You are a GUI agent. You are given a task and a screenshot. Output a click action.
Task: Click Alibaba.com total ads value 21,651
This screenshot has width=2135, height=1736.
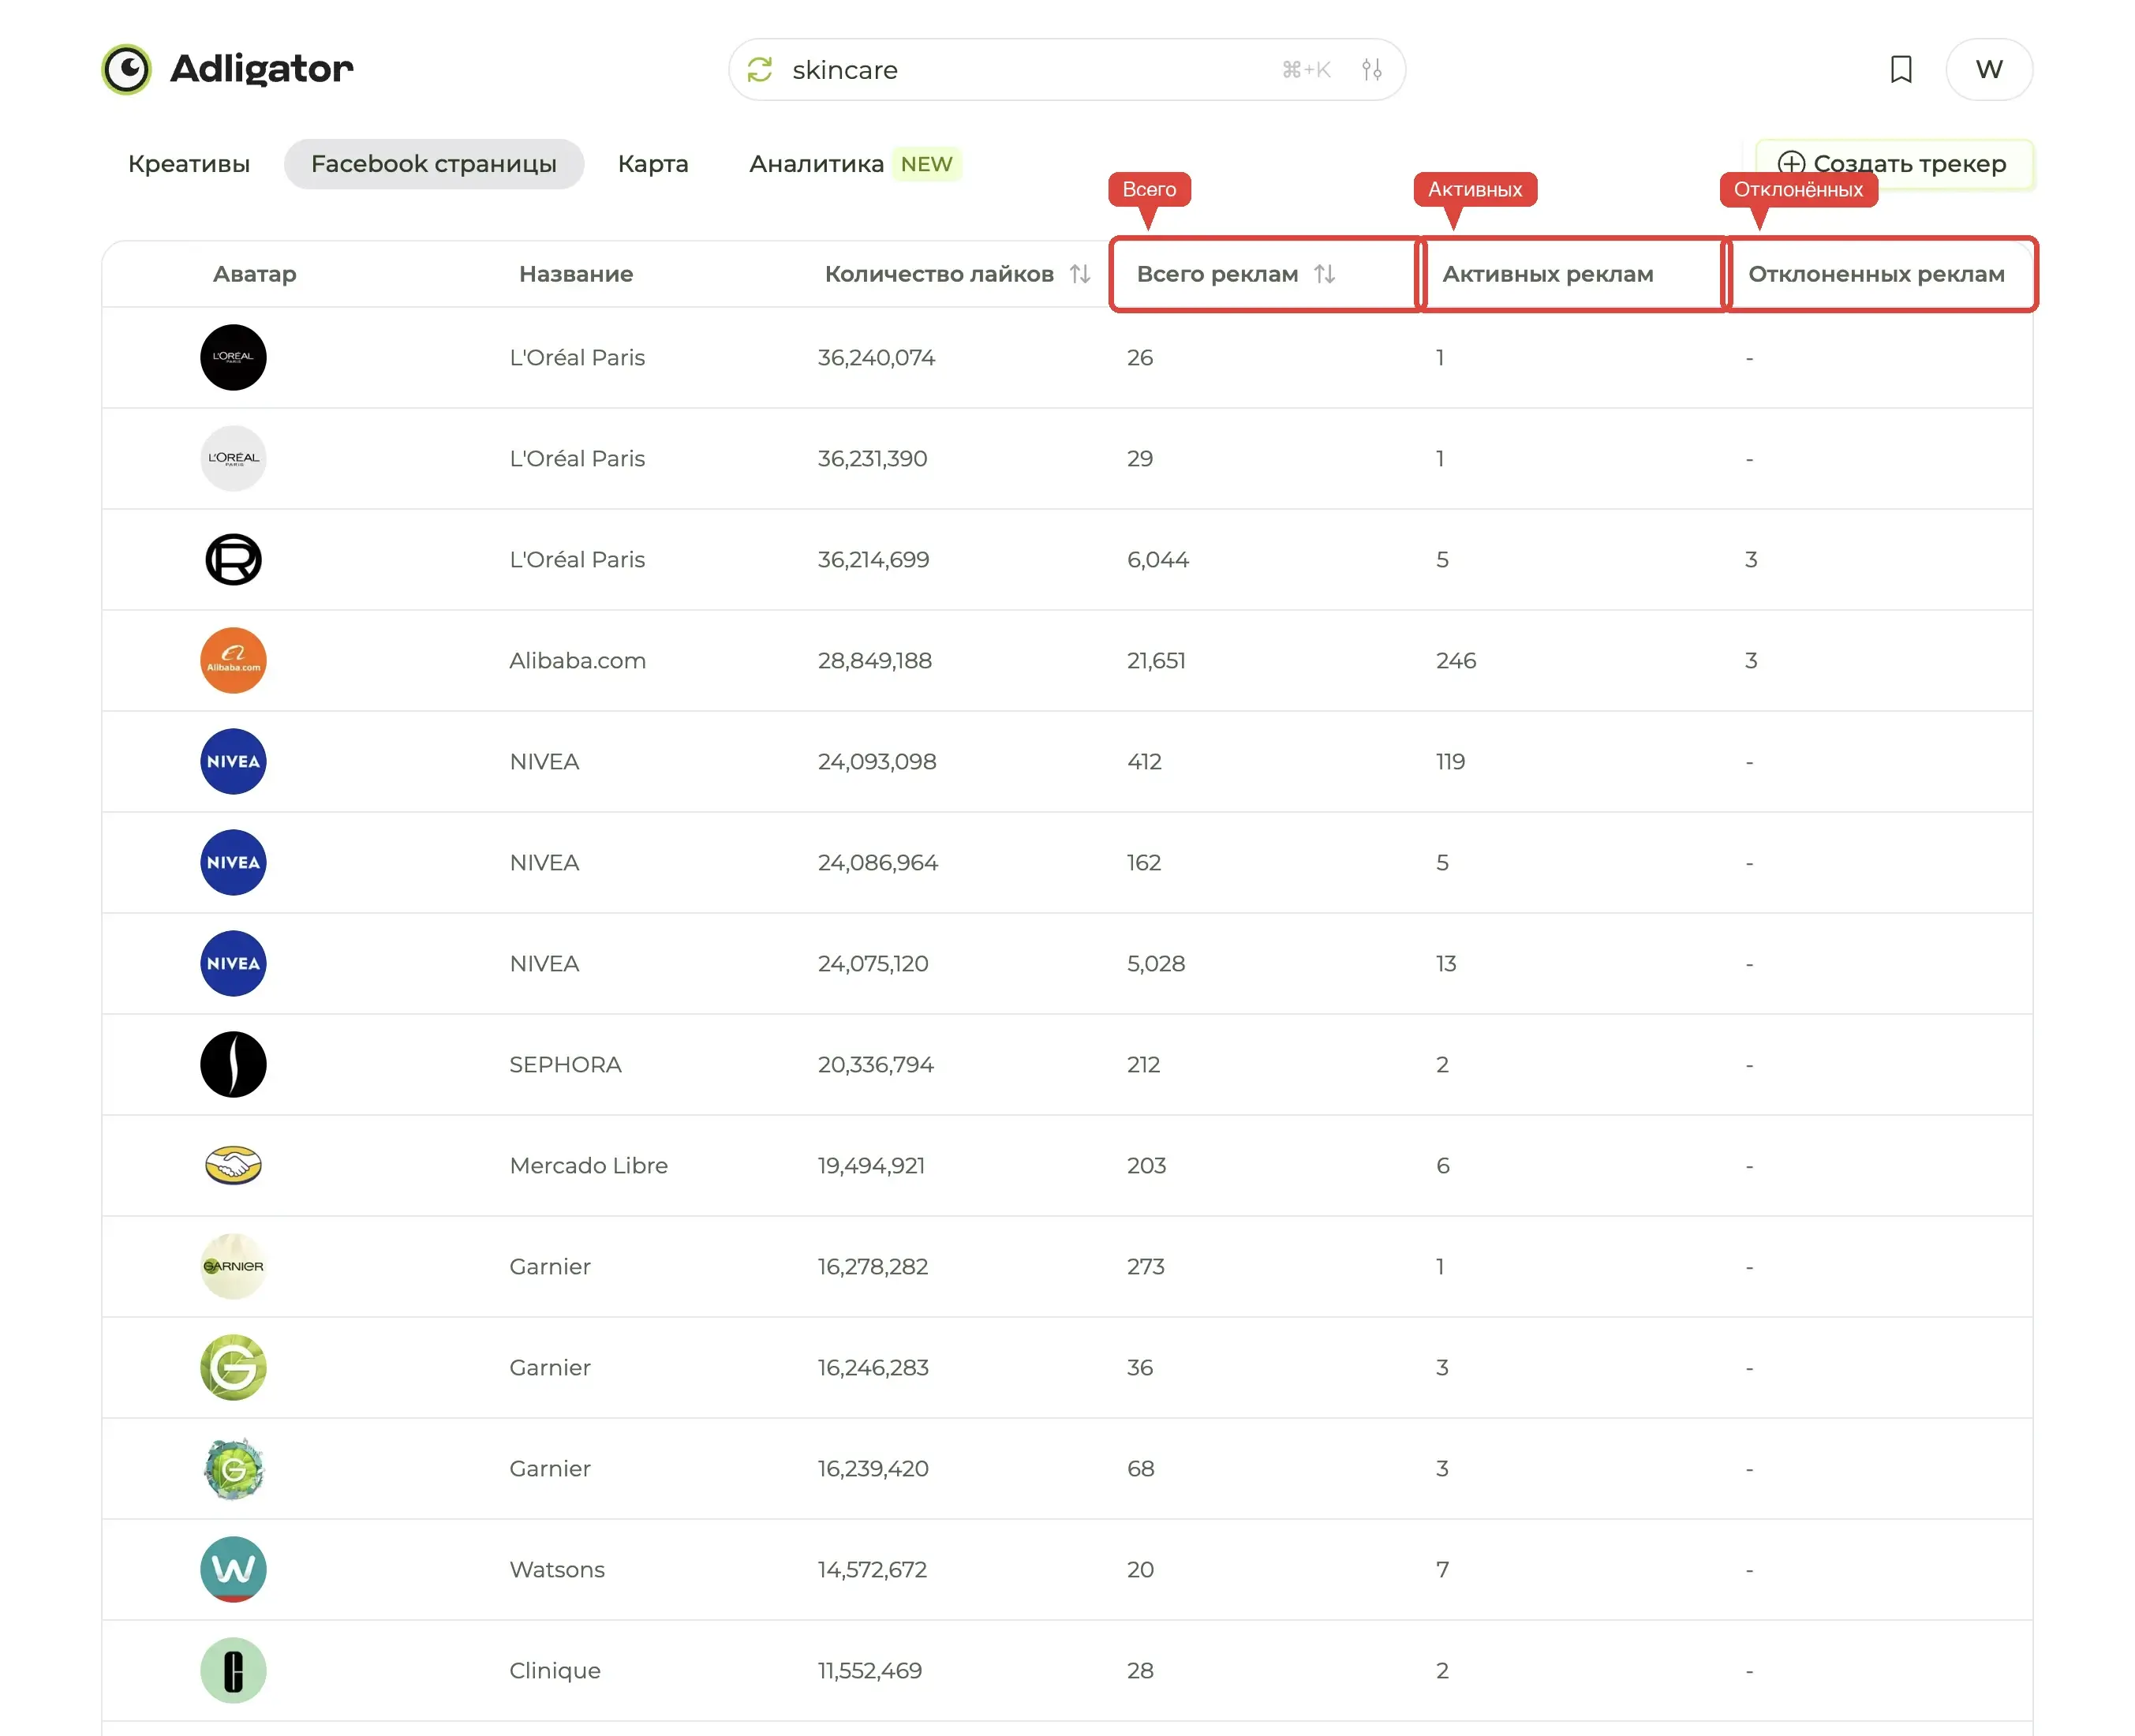pos(1156,660)
